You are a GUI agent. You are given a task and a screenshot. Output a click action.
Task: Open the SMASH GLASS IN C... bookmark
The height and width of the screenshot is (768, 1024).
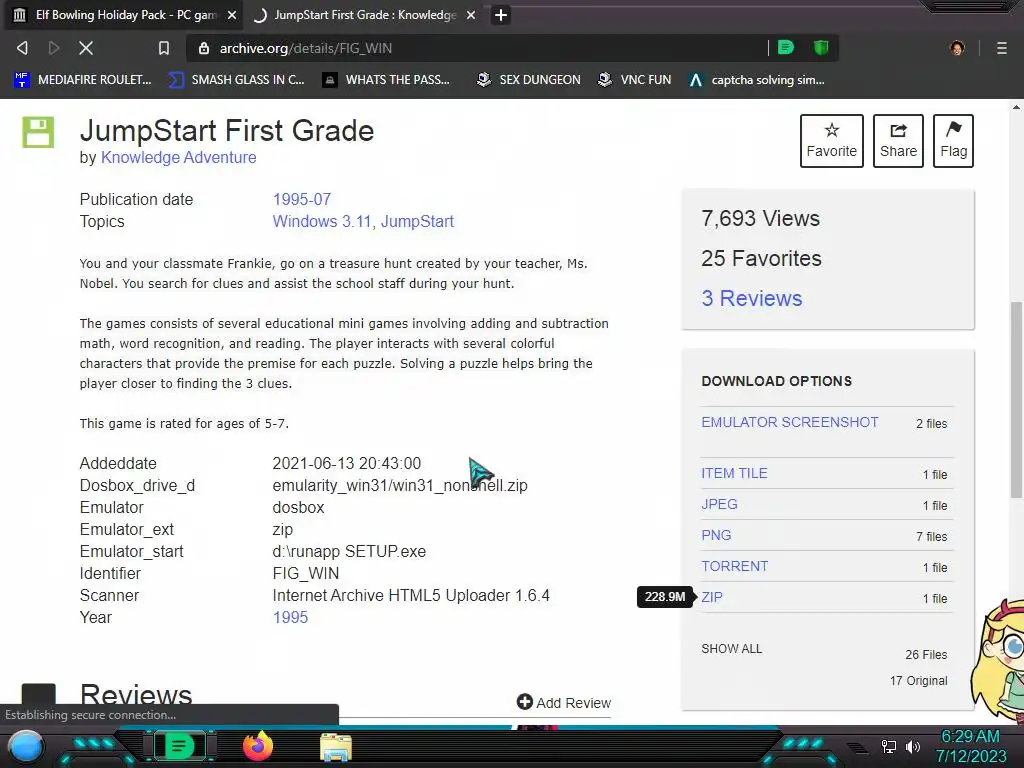click(236, 80)
